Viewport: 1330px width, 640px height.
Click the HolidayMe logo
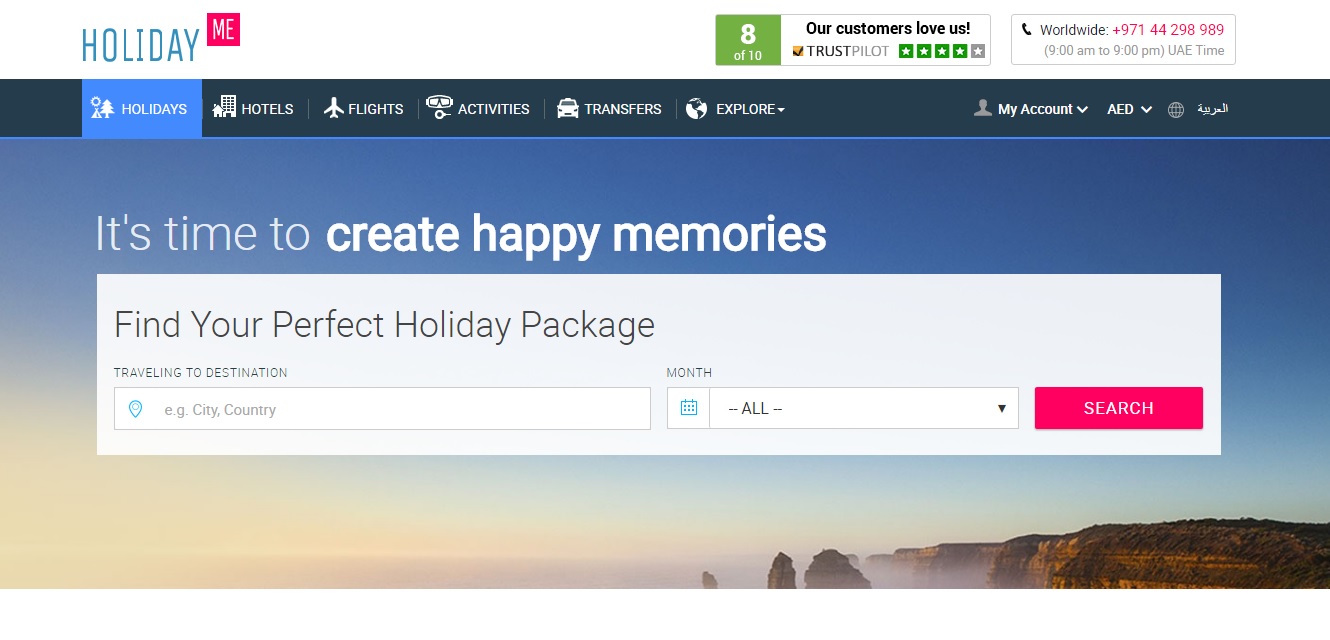pyautogui.click(x=161, y=38)
